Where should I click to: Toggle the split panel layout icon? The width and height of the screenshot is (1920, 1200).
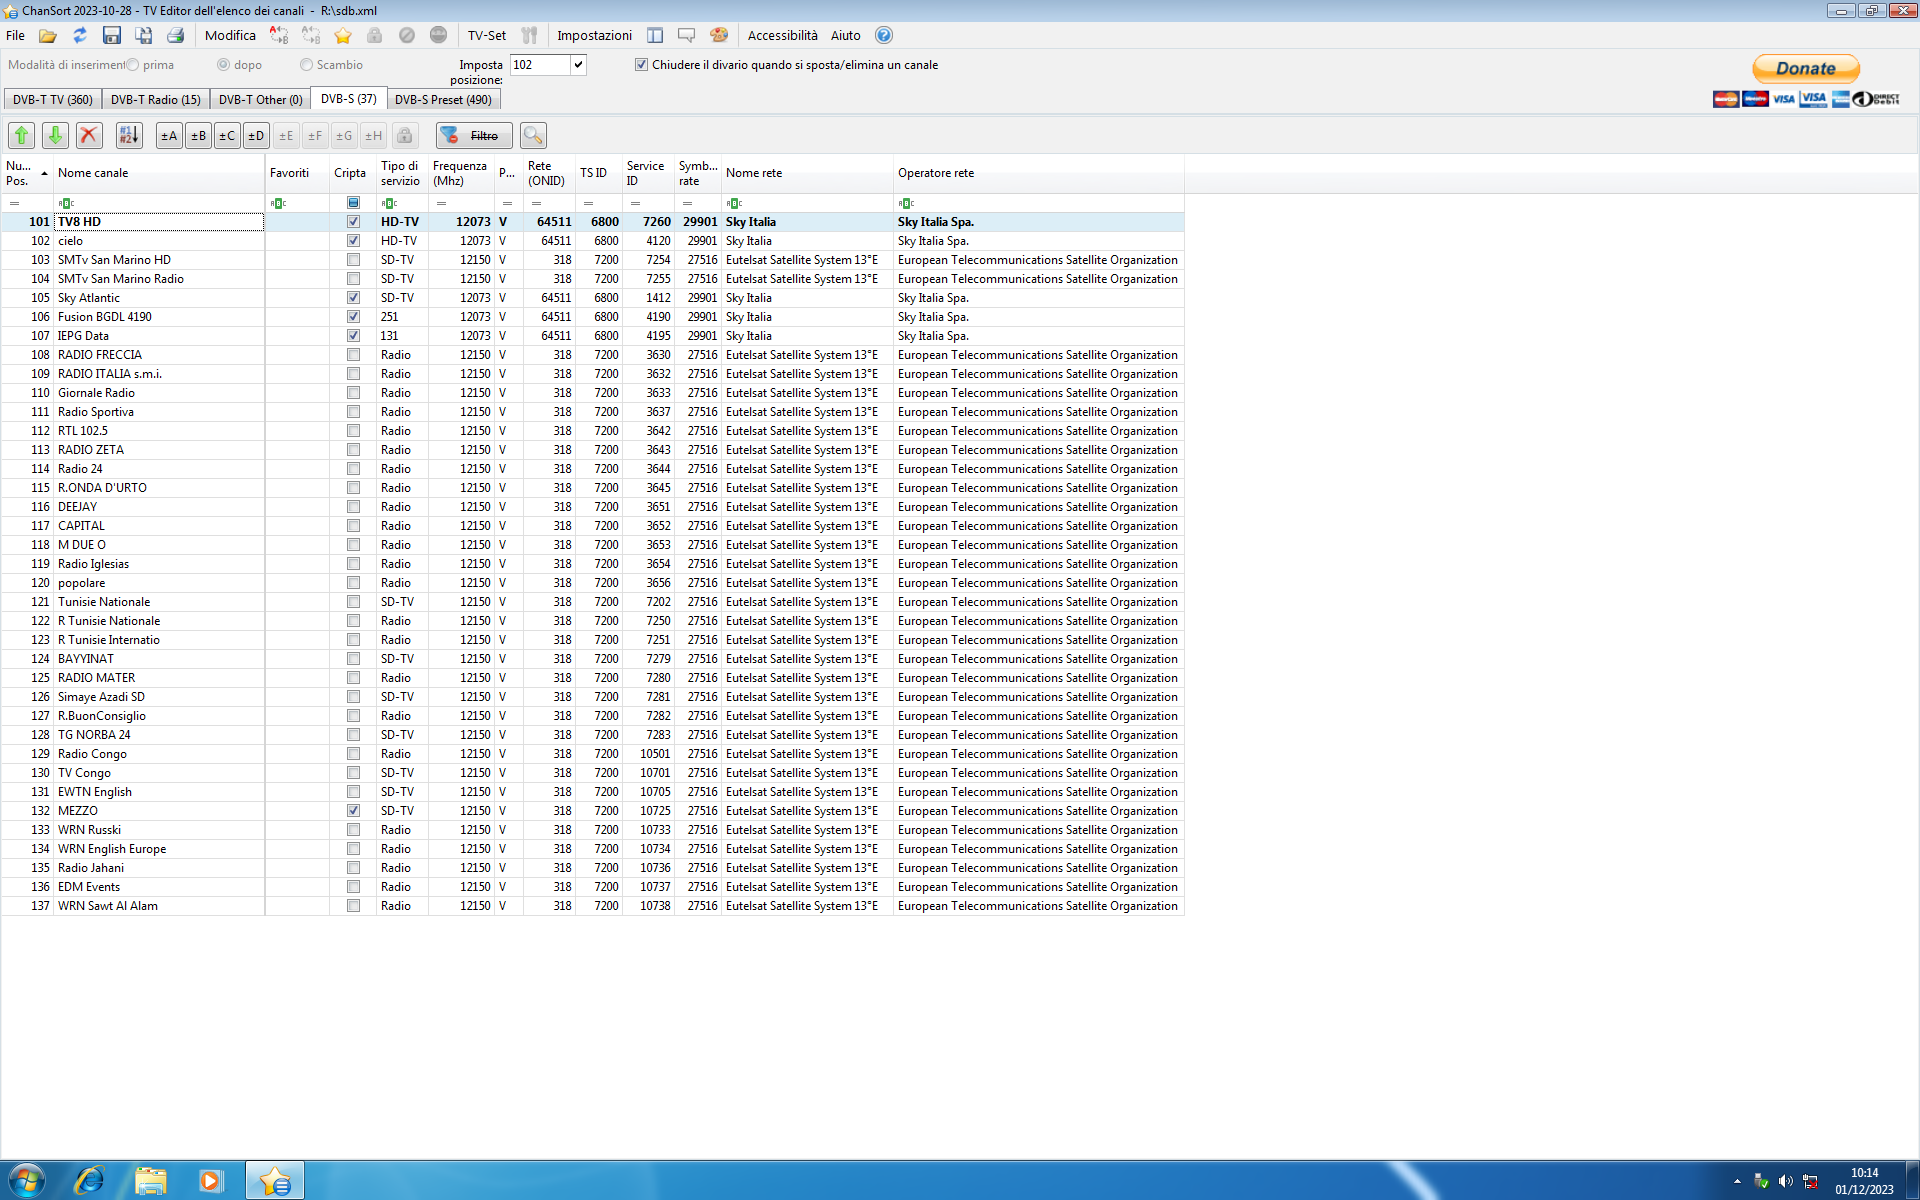[655, 36]
